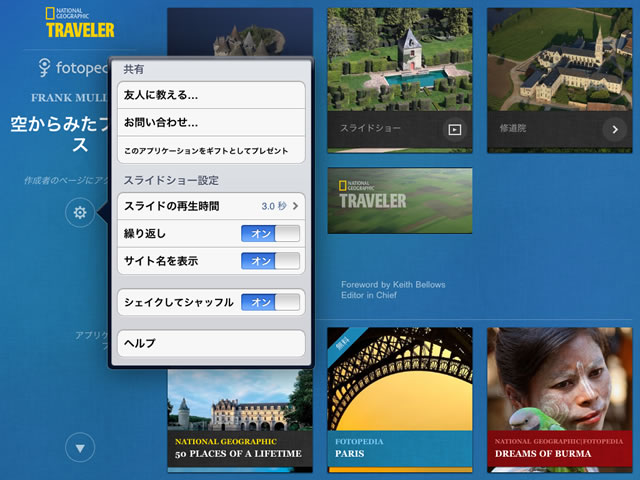Open the Fotopedia Paris app card

pyautogui.click(x=400, y=400)
